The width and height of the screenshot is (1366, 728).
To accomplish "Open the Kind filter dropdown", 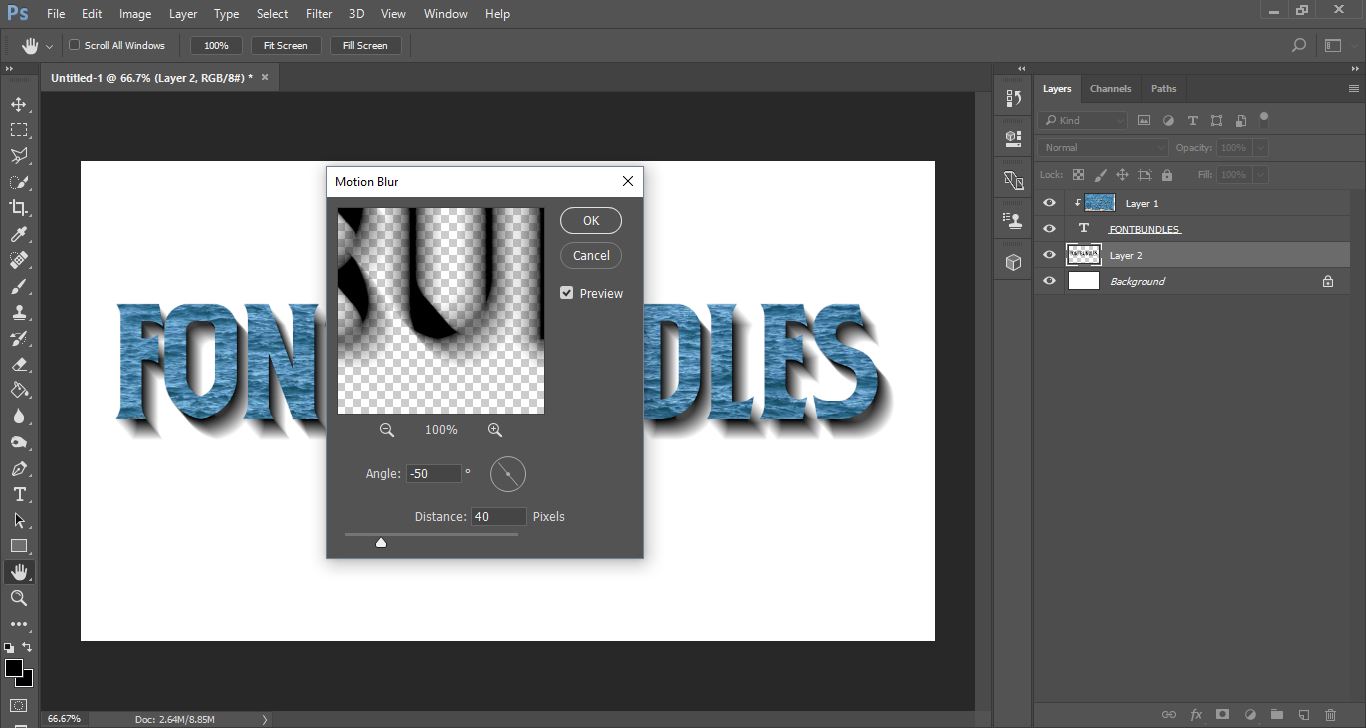I will (x=1083, y=120).
